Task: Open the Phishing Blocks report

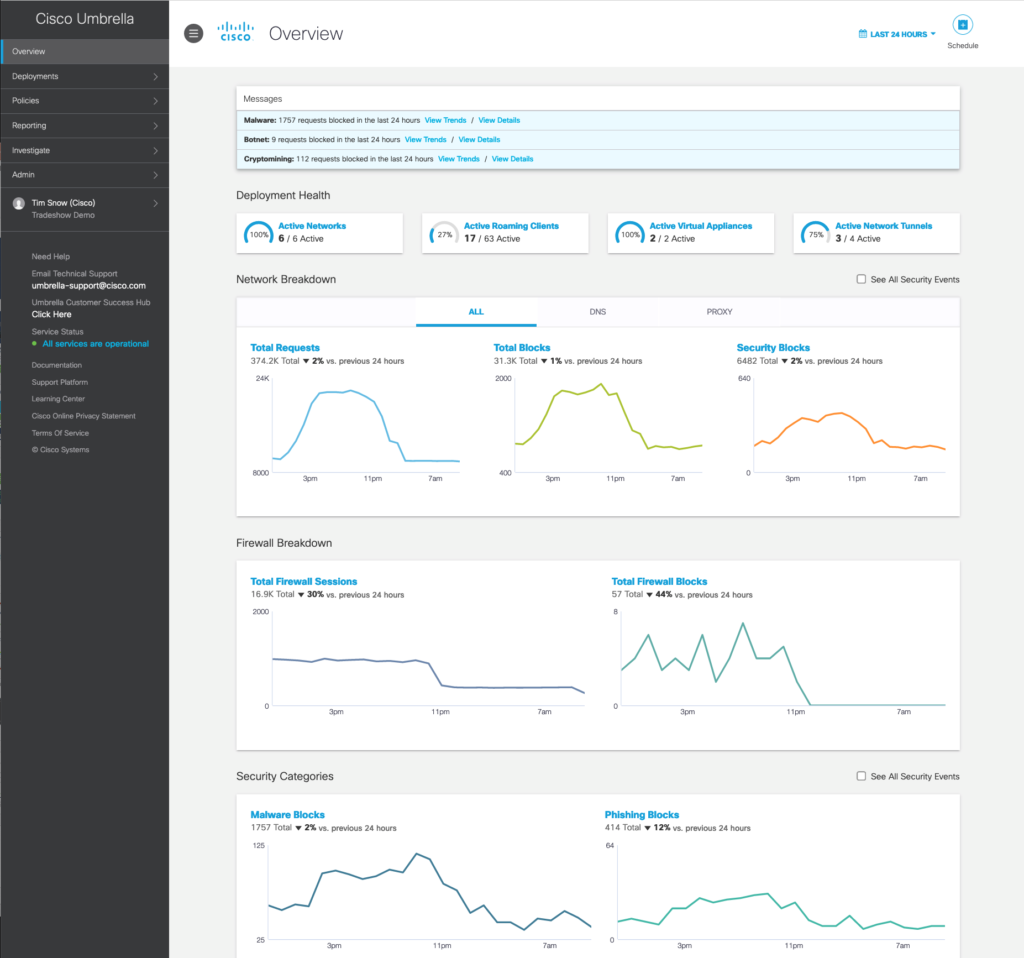Action: 641,814
